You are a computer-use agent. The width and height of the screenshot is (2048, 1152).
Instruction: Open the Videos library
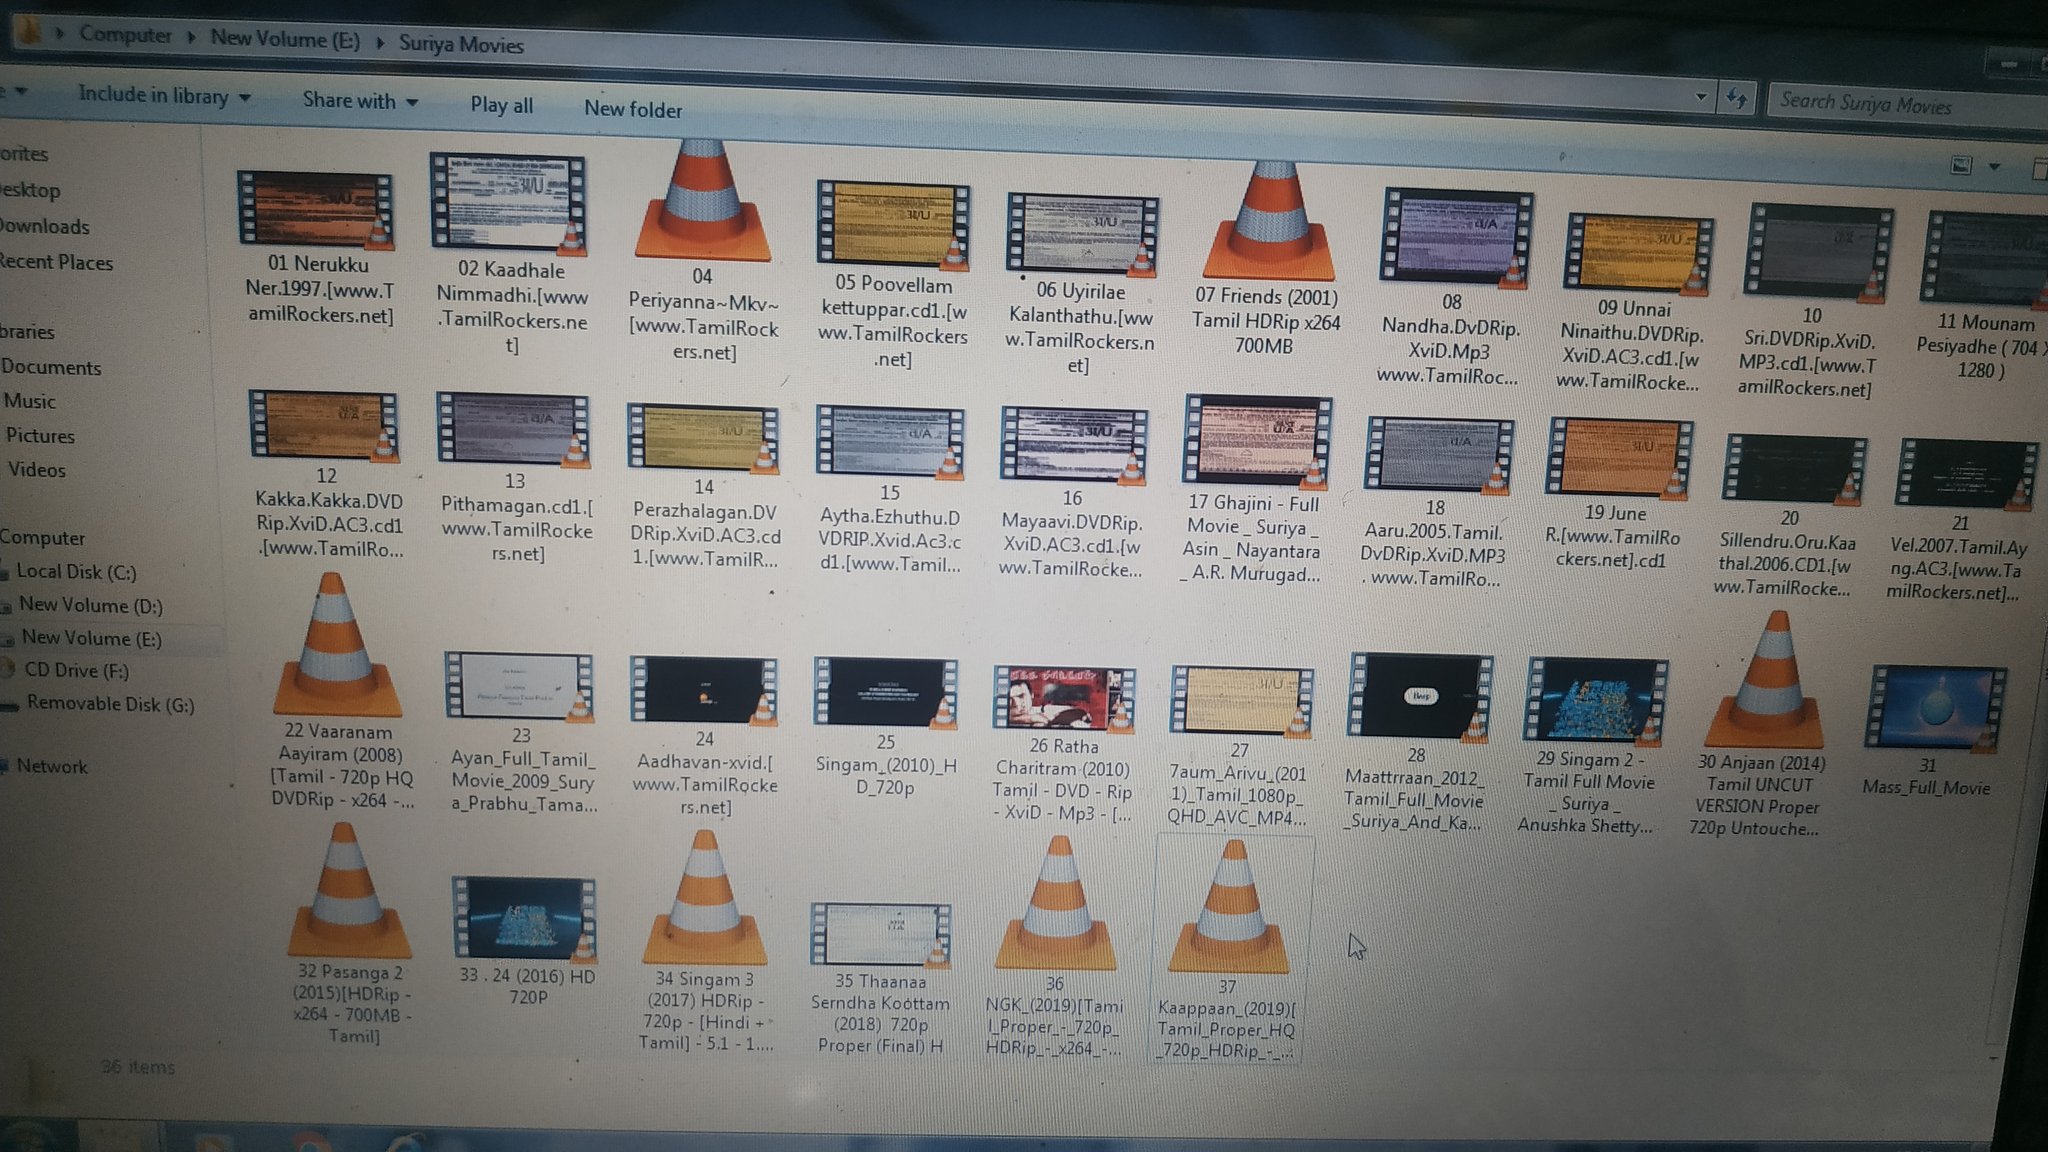37,470
